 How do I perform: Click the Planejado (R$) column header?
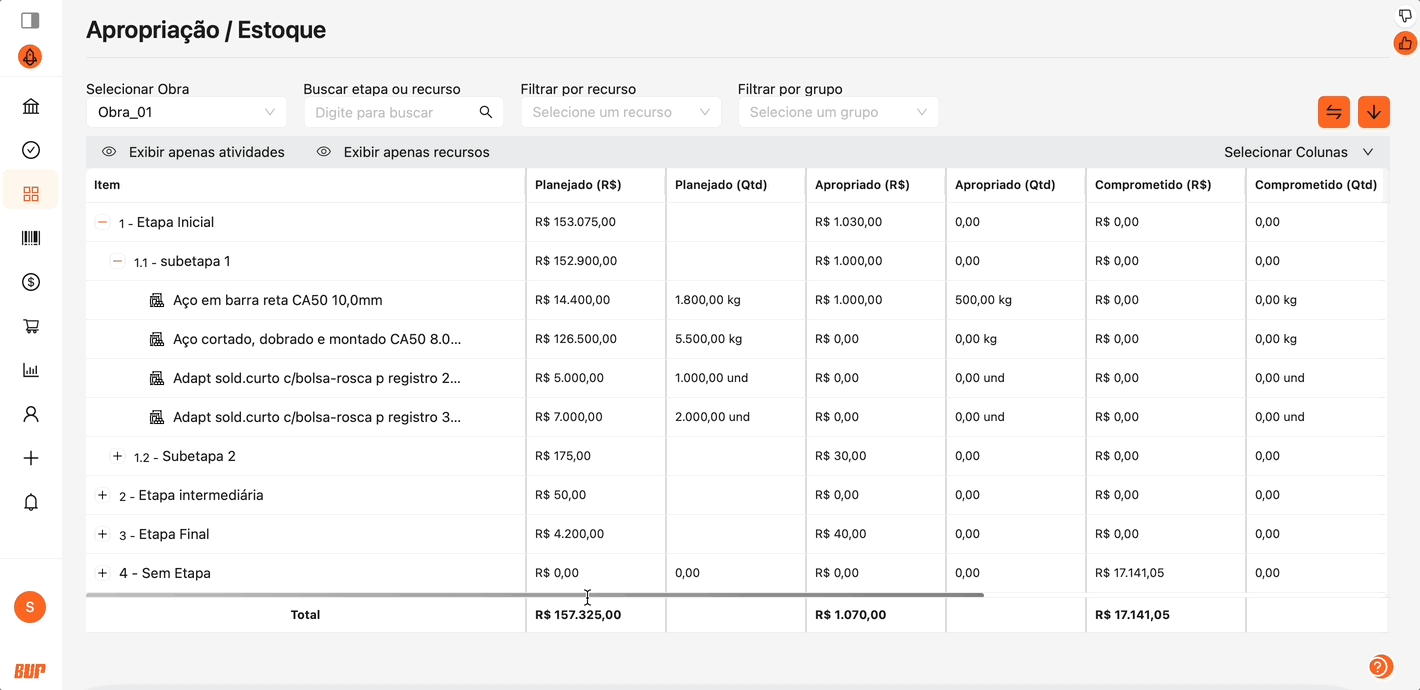pyautogui.click(x=578, y=185)
